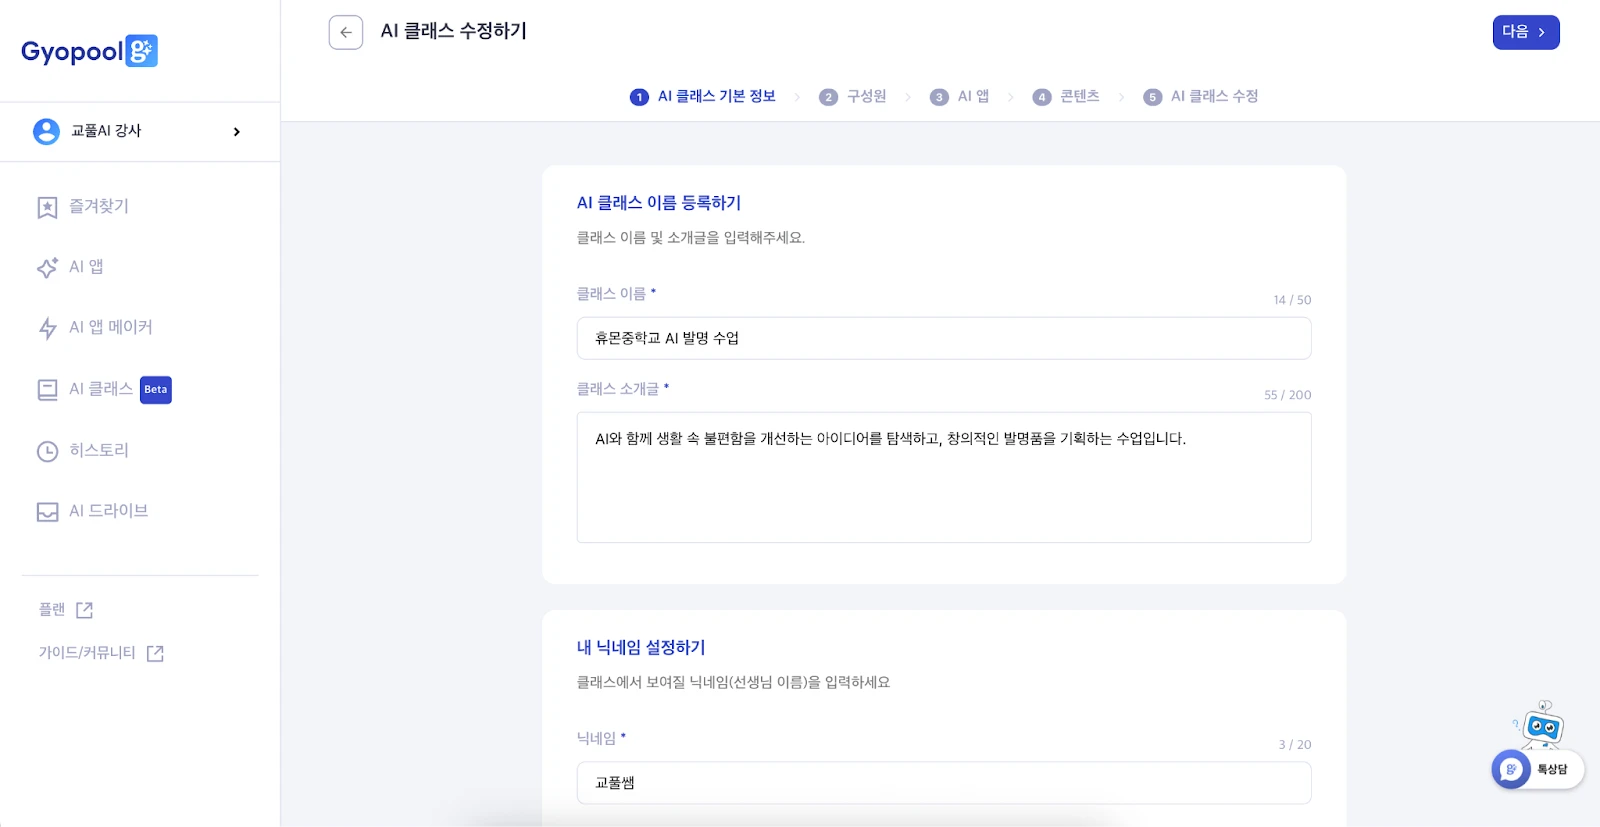Open the AI 드라이브 inbox icon
Image resolution: width=1600 pixels, height=827 pixels.
click(47, 512)
